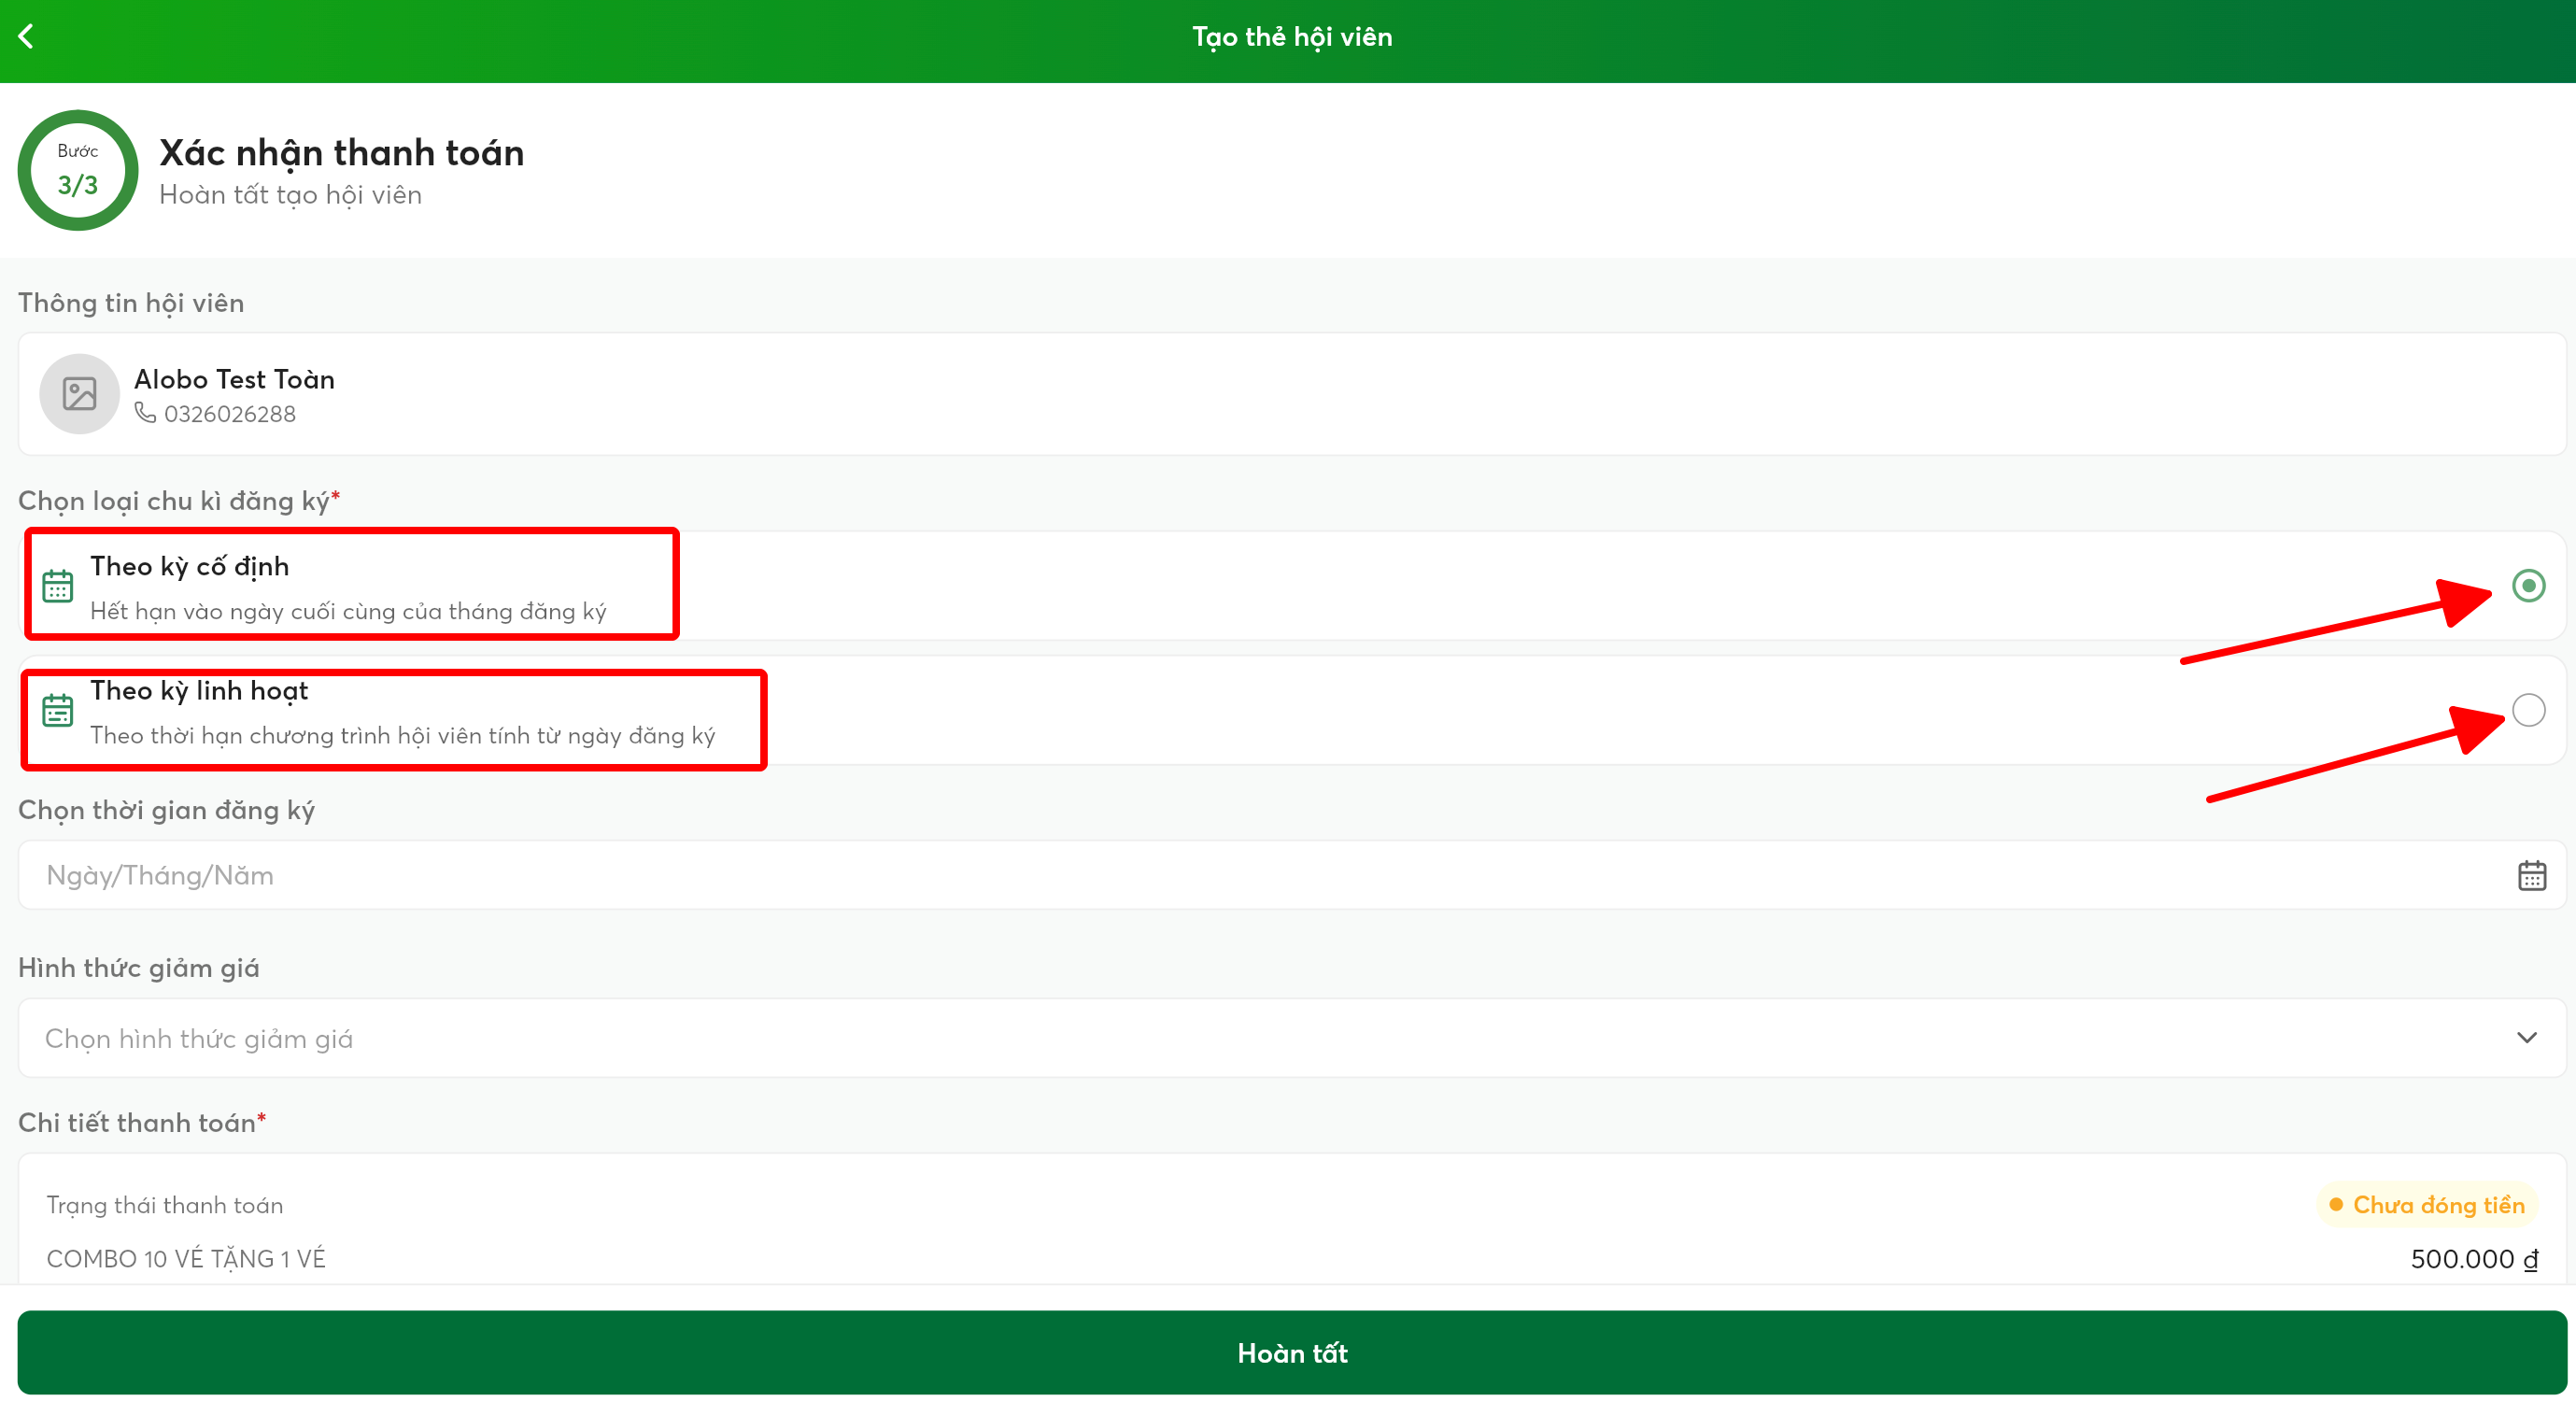This screenshot has height=1401, width=2576.
Task: Click member name Alobo Test Toàn
Action: point(234,379)
